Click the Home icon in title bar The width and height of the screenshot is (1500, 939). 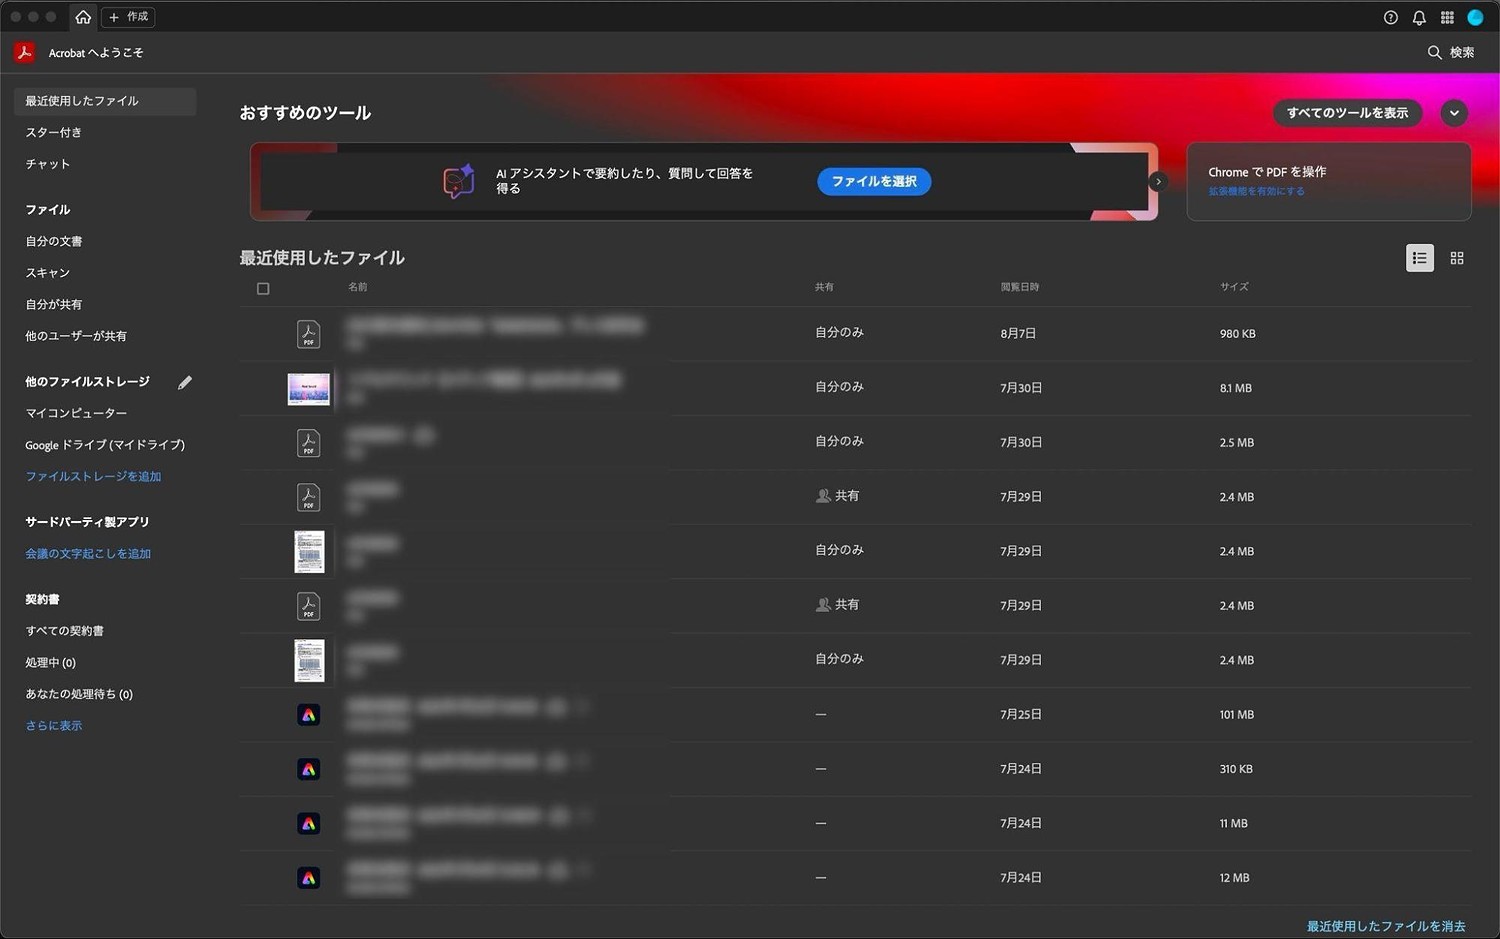coord(83,17)
